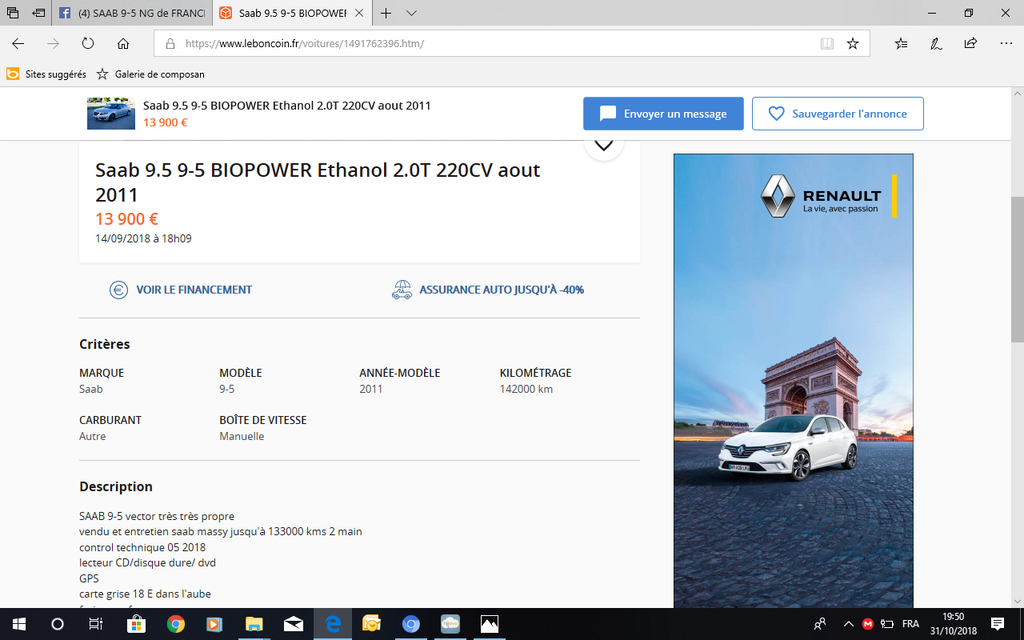Open the browser home page
This screenshot has height=640, width=1024.
[x=123, y=44]
